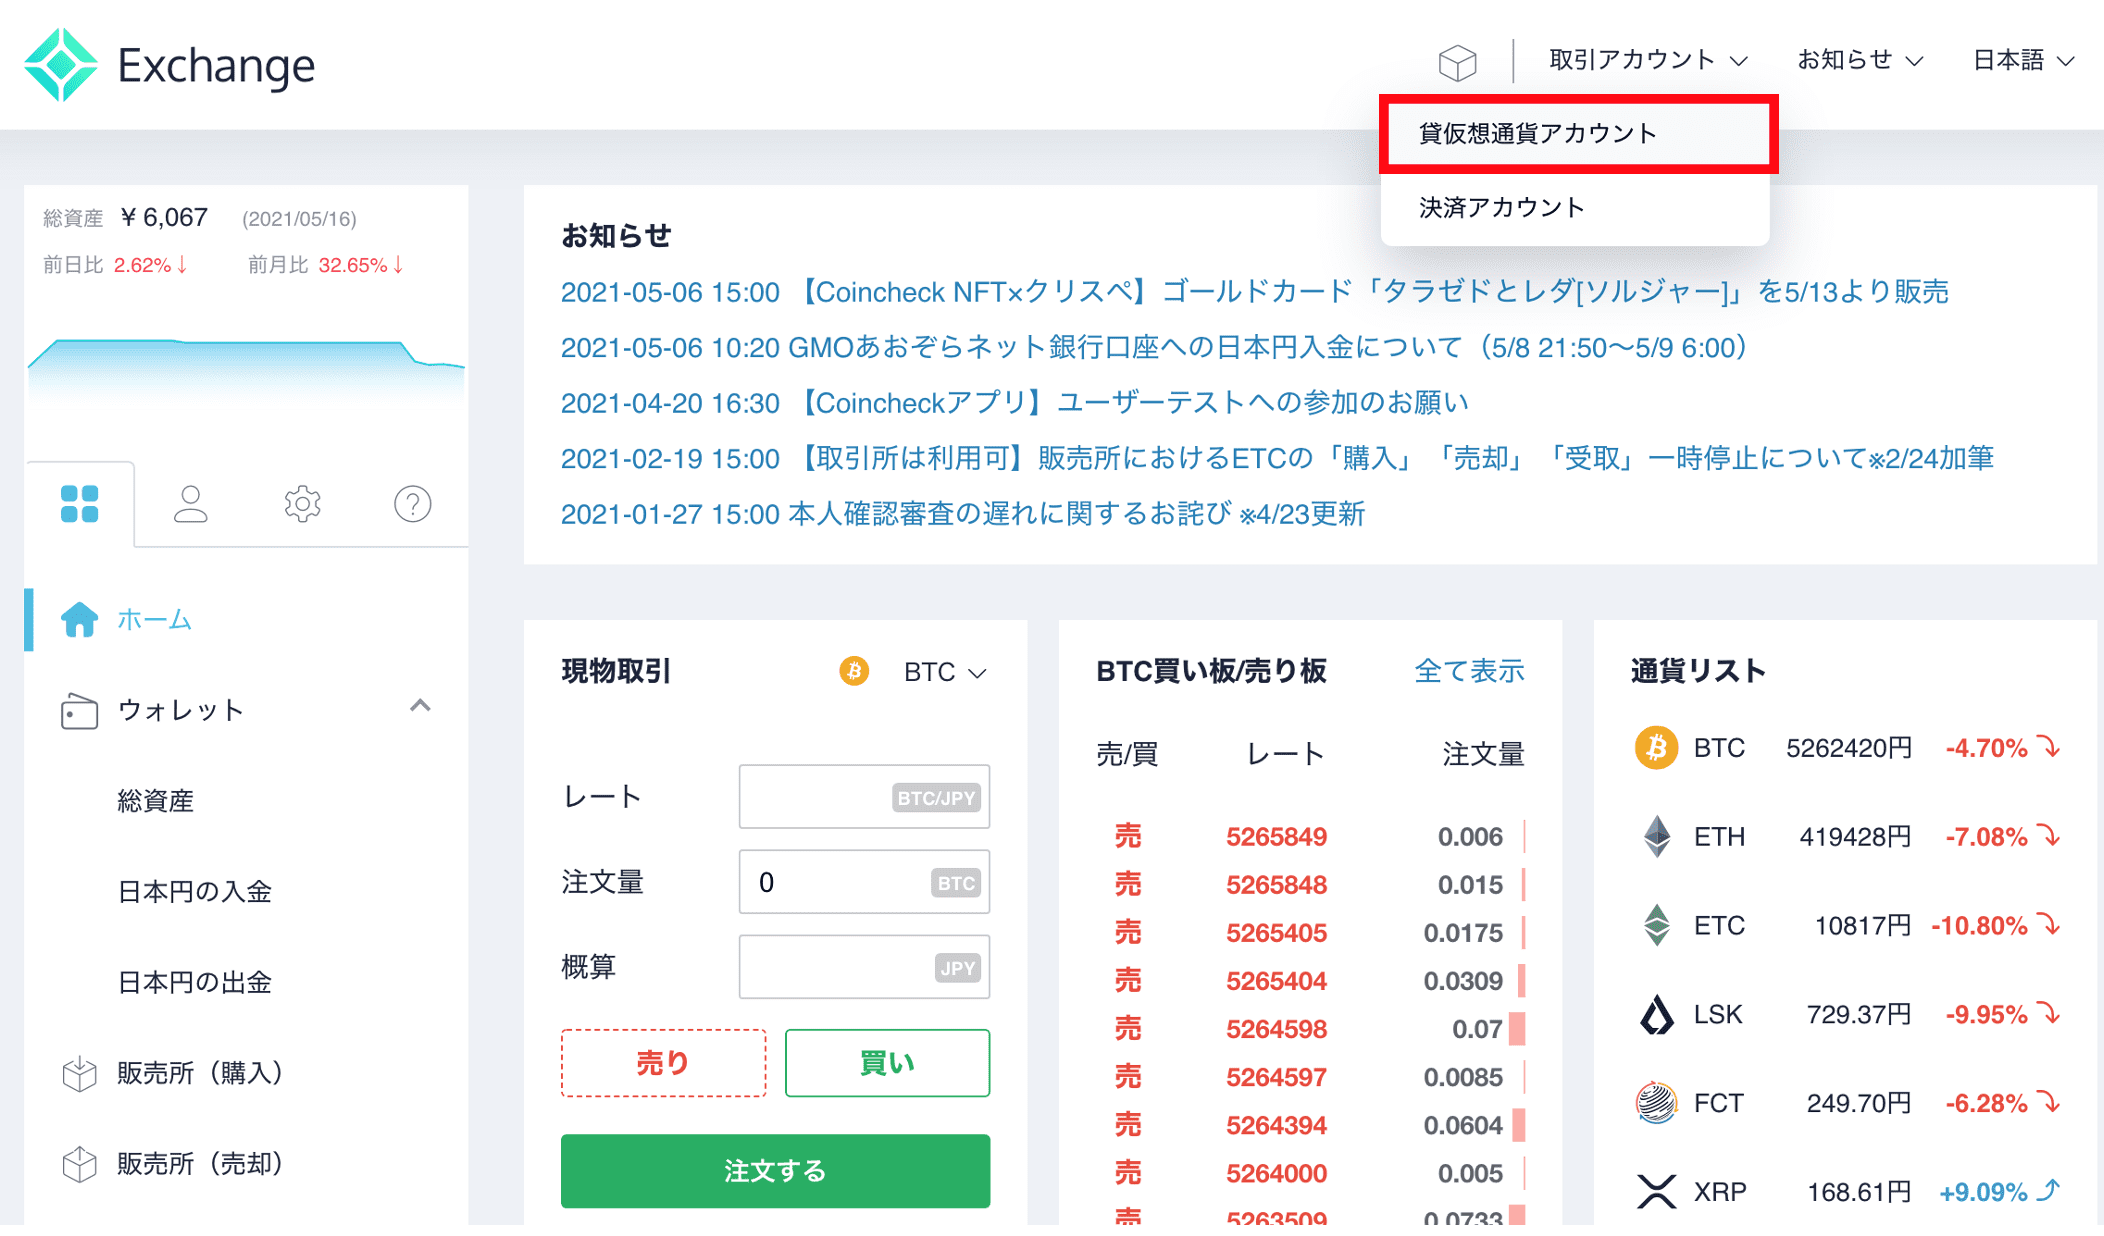Open the help question mark icon
Image resolution: width=2104 pixels, height=1236 pixels.
coord(411,505)
